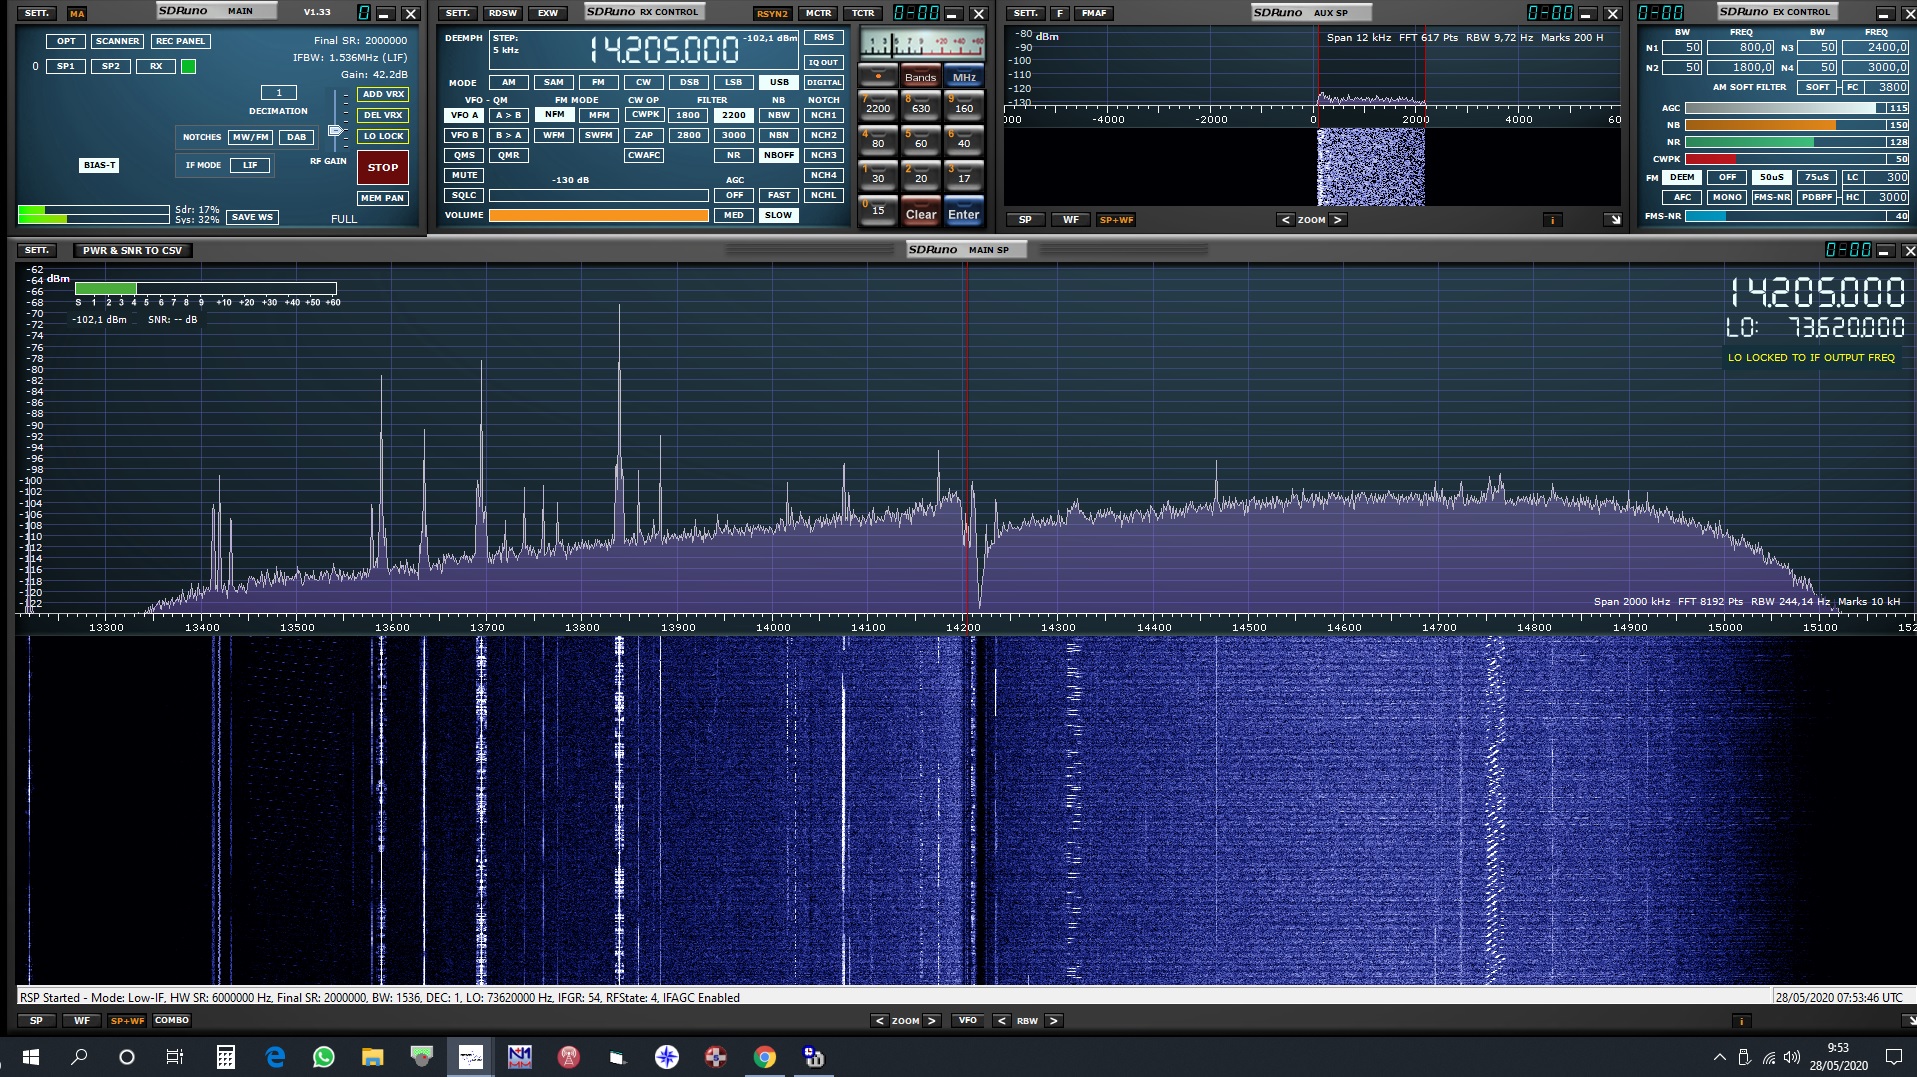The image size is (1917, 1077).
Task: Decrease RBW with the left arrow
Action: [x=1001, y=1021]
